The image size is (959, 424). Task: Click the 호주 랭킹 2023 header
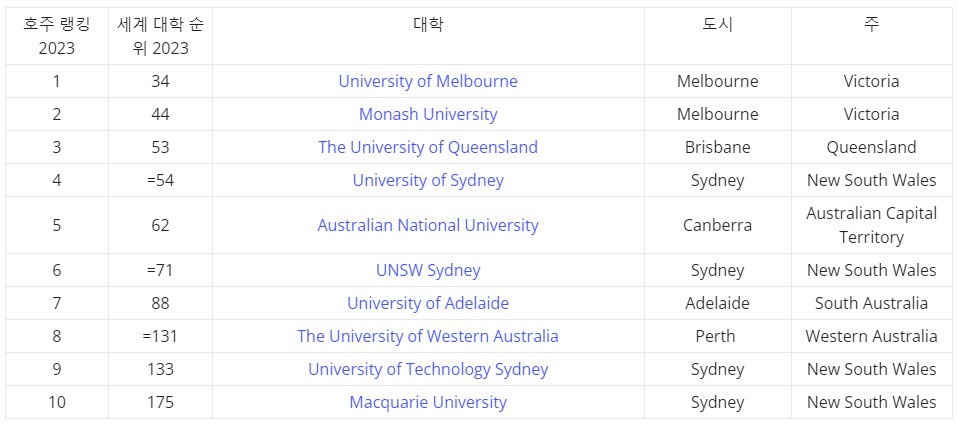[x=57, y=36]
